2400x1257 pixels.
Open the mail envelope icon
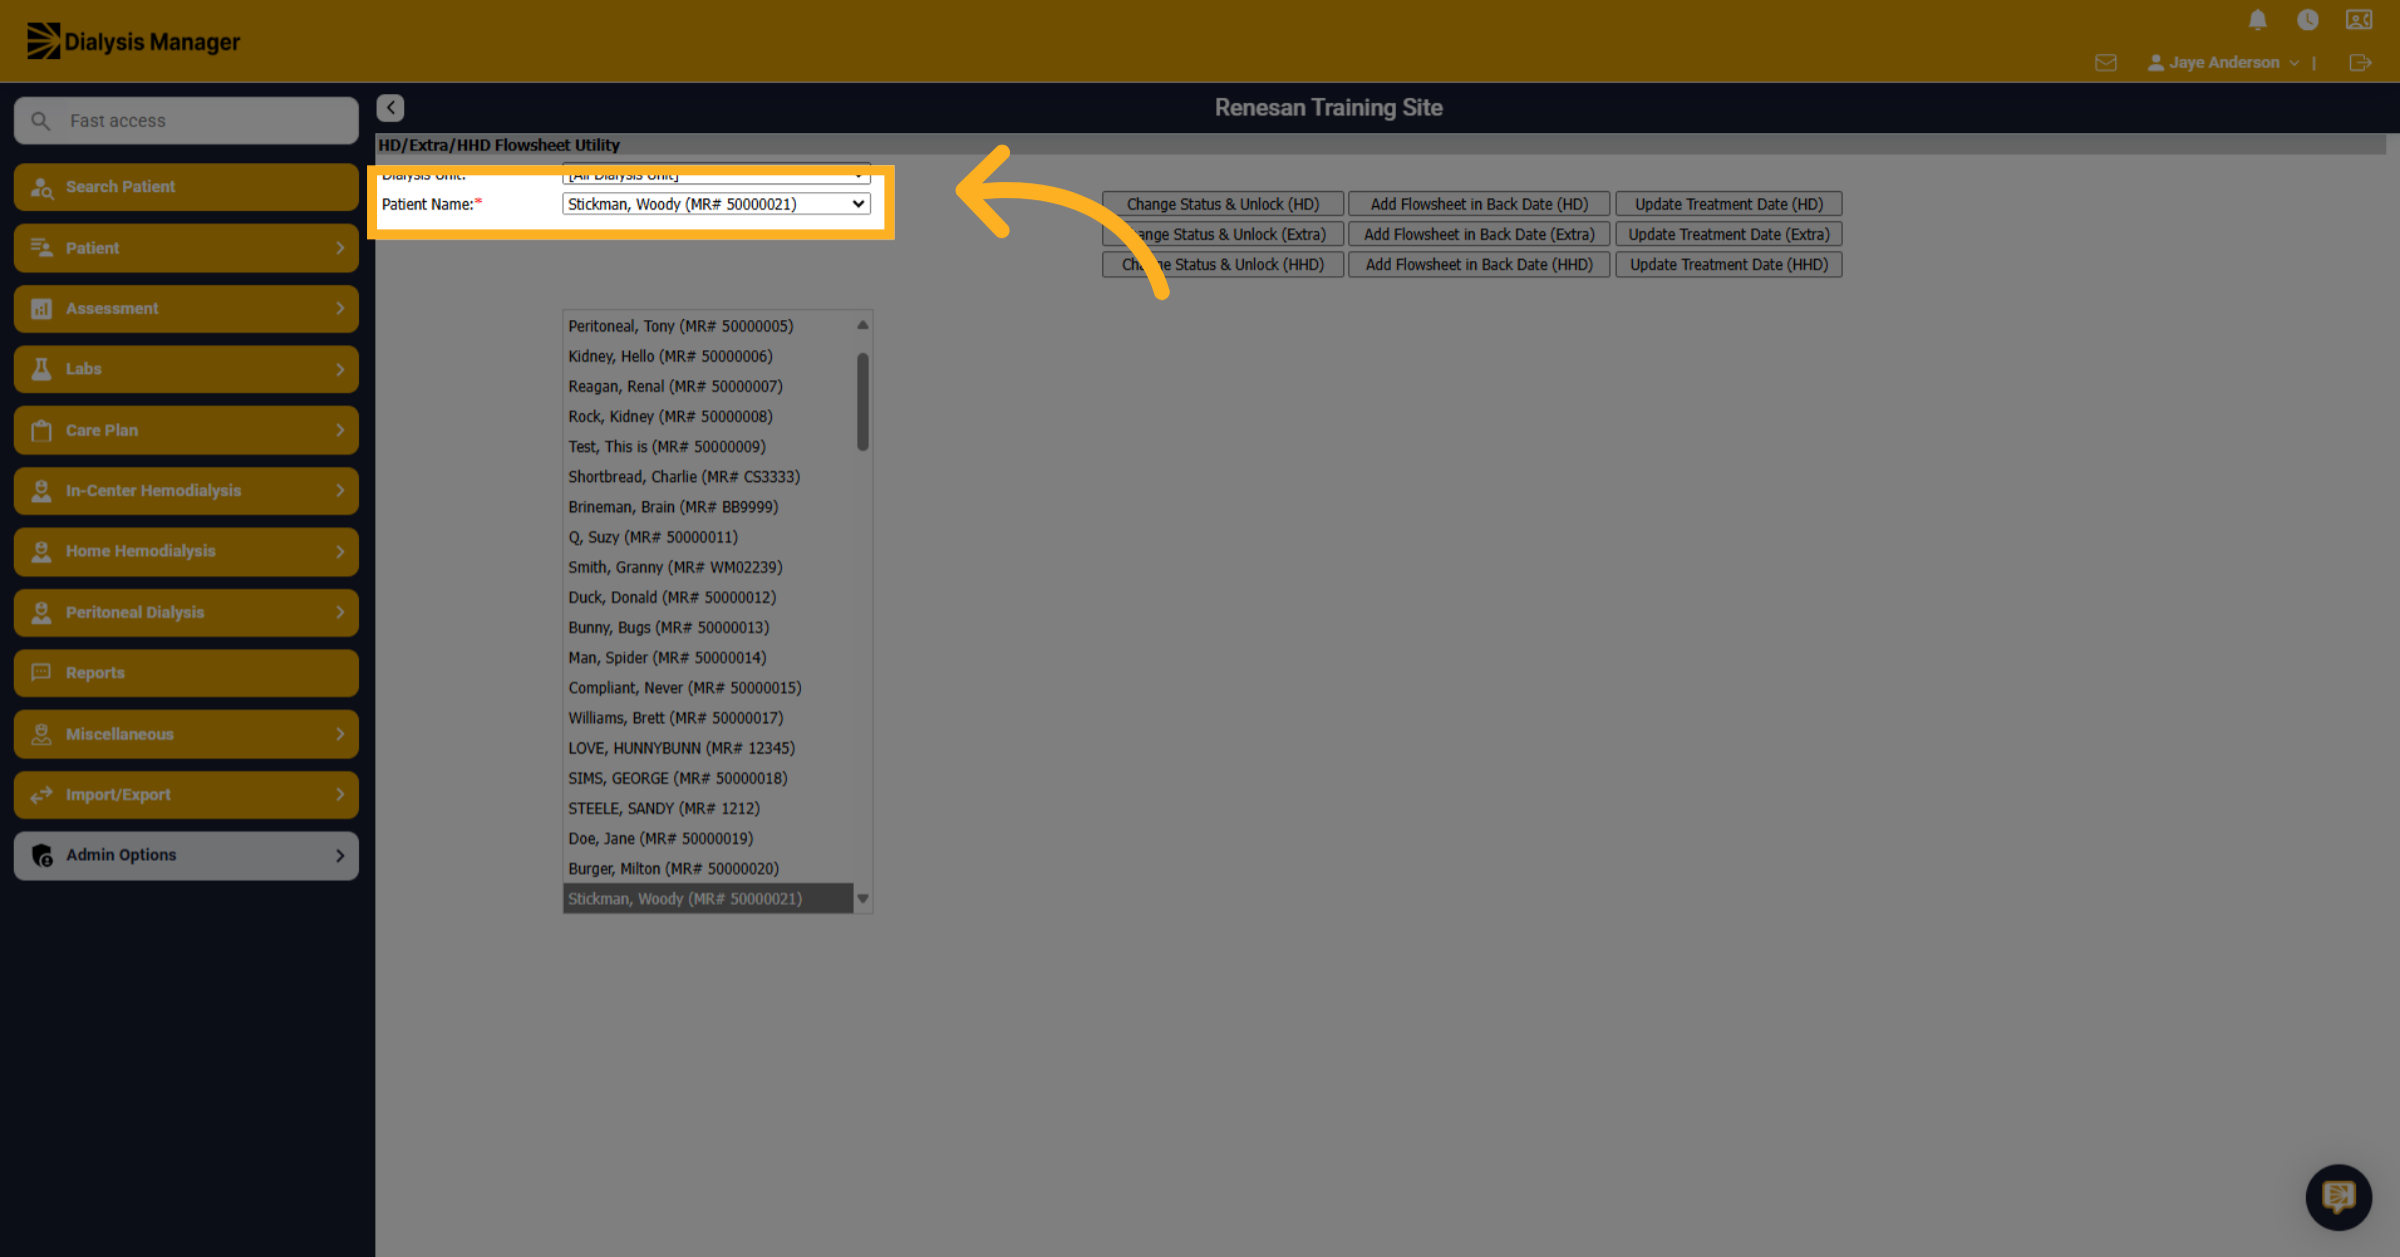2106,63
